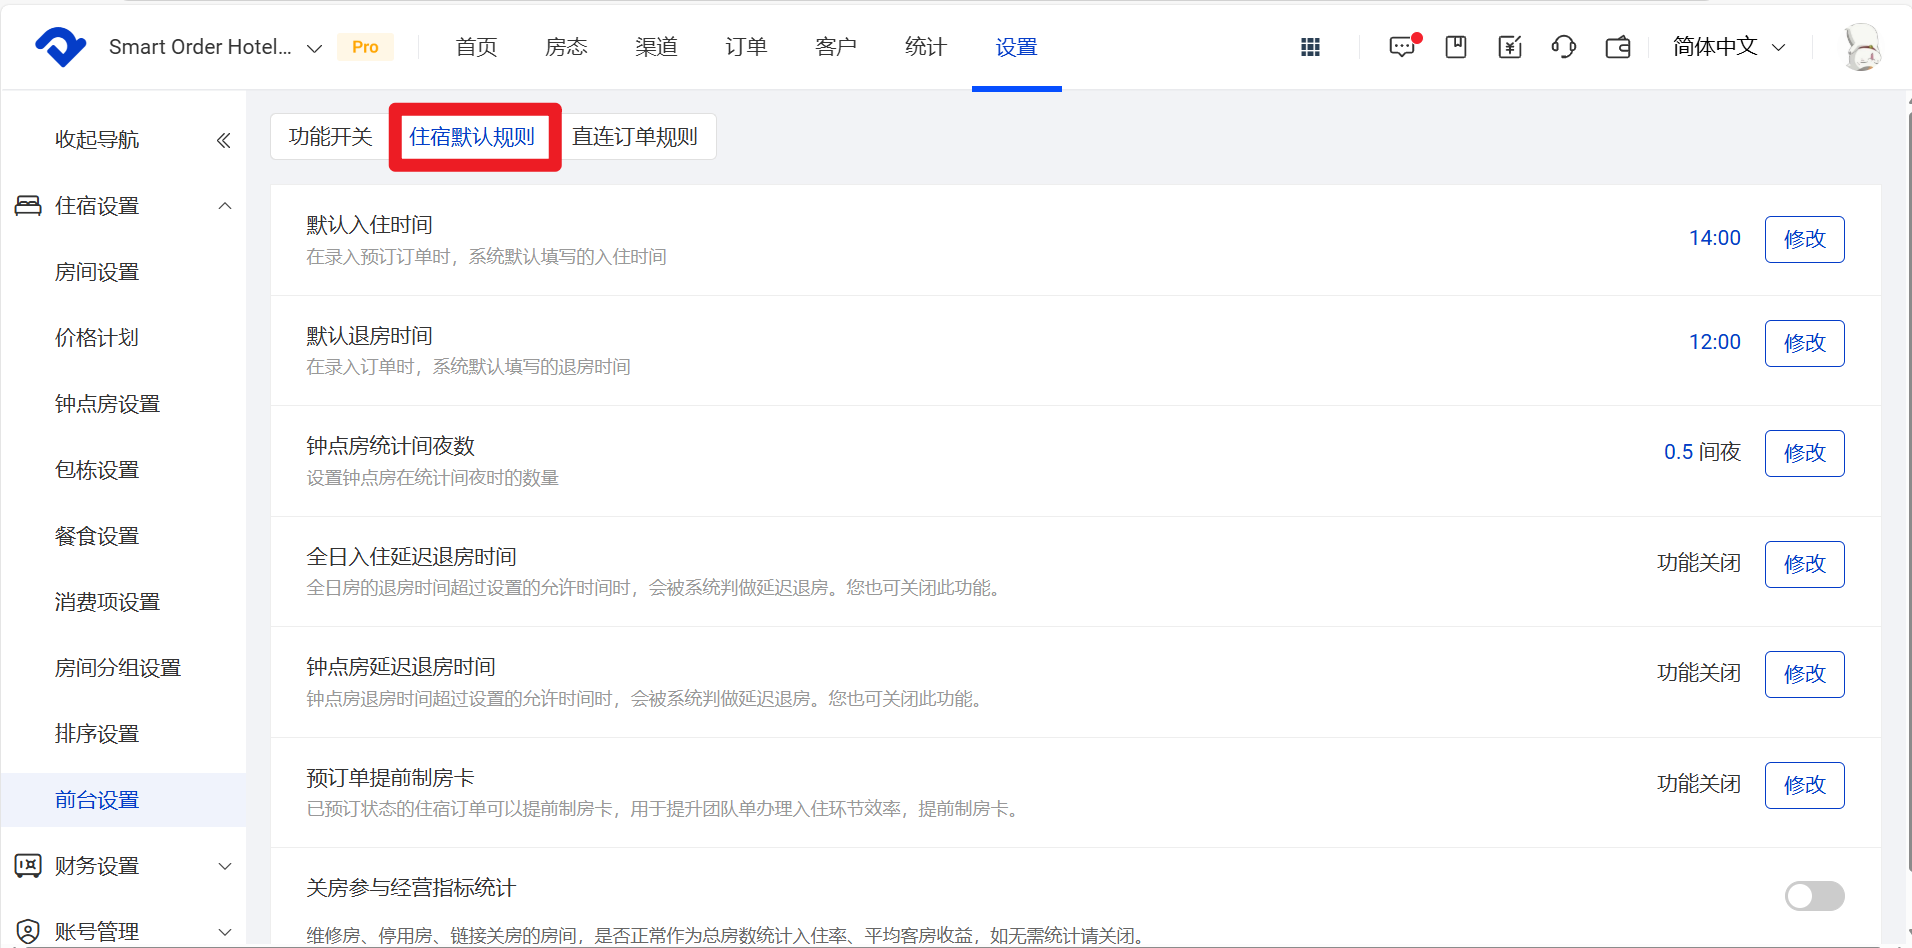Image resolution: width=1912 pixels, height=948 pixels.
Task: Open the apps grid menu icon
Action: 1310,47
